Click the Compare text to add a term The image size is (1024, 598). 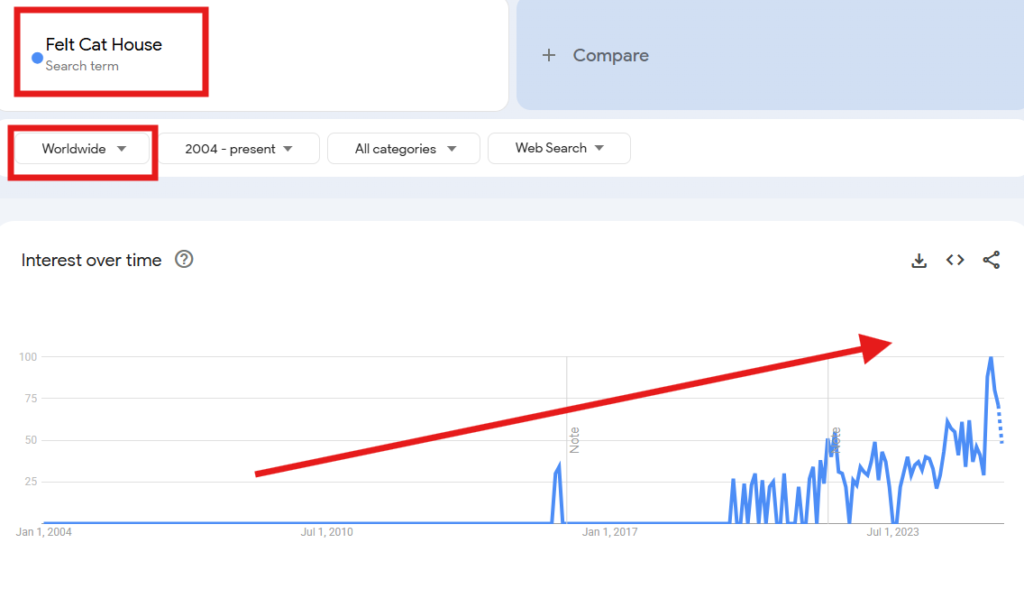coord(610,56)
